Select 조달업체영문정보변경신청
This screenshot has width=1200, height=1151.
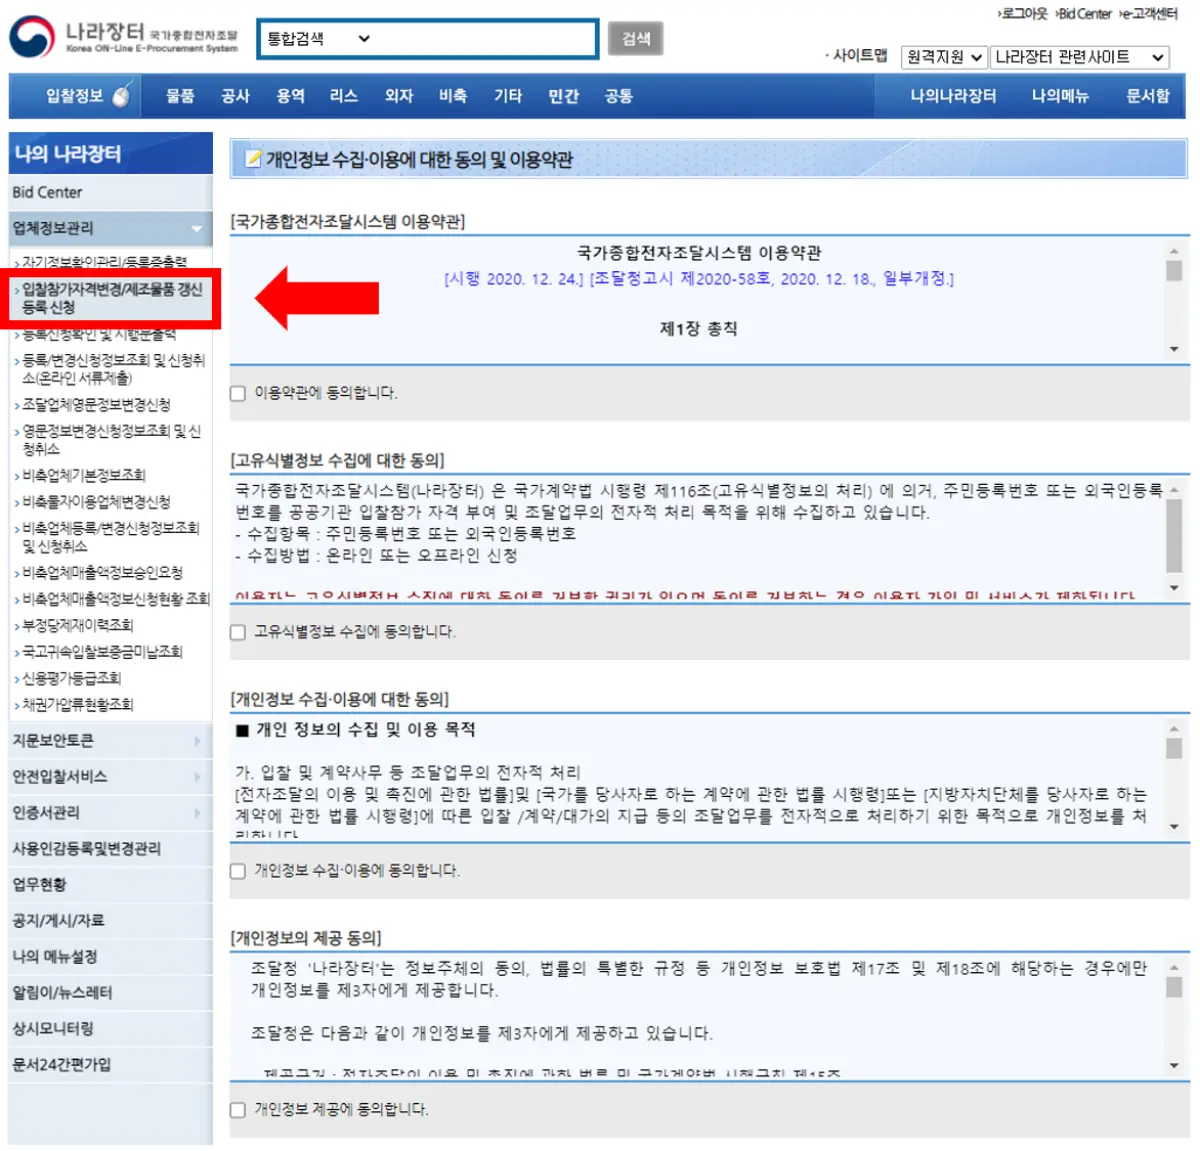tap(94, 405)
